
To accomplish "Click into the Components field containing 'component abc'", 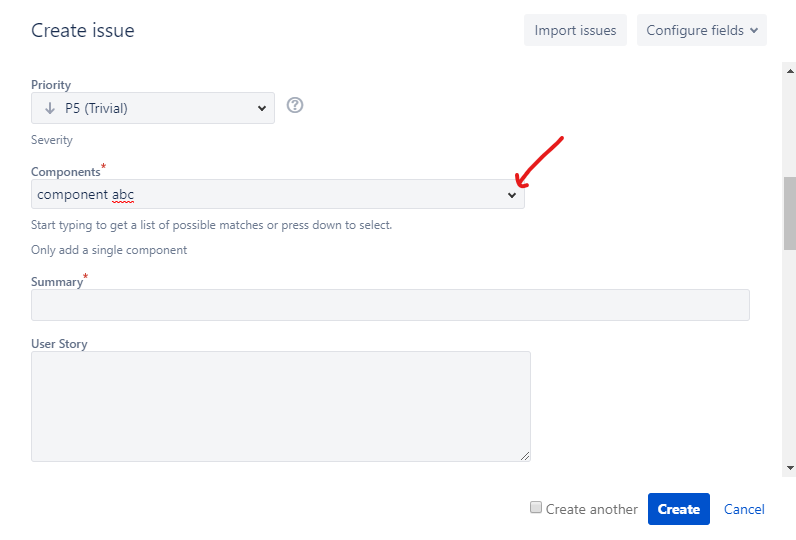I will coord(278,194).
